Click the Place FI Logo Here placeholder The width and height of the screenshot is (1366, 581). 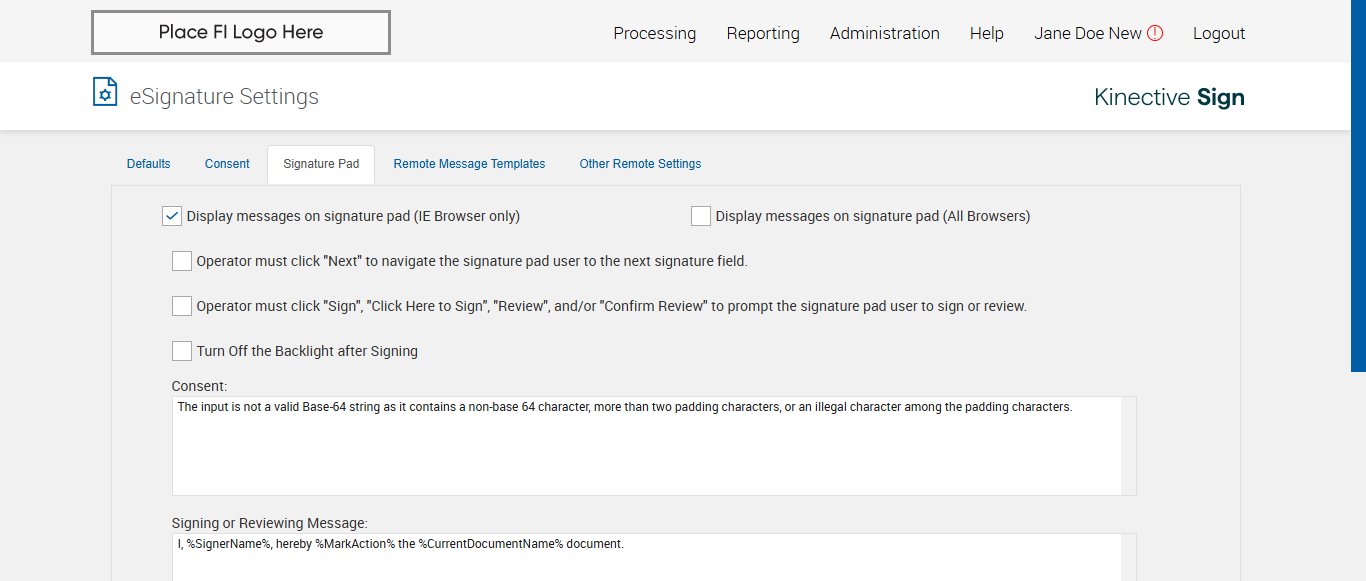point(241,33)
